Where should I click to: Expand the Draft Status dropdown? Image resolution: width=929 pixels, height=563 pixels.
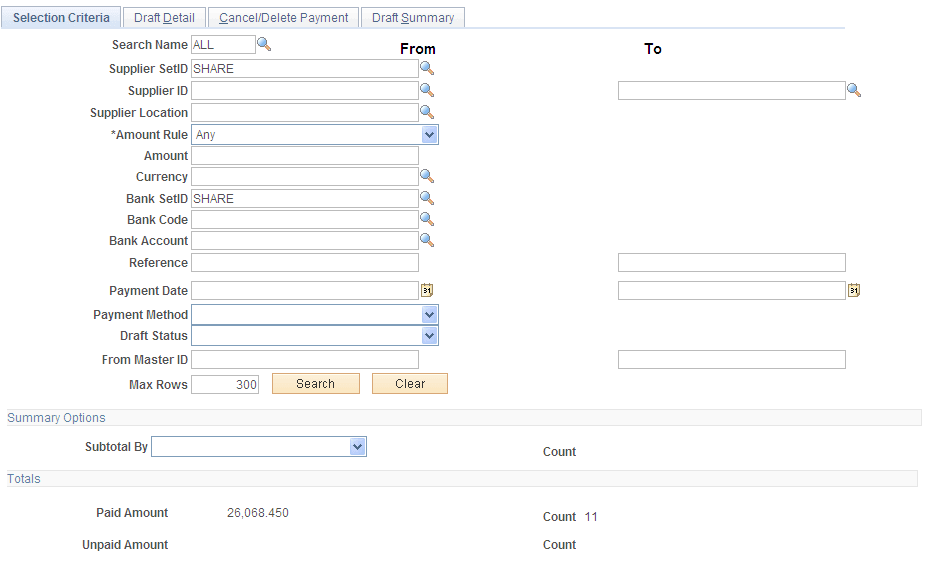point(430,336)
